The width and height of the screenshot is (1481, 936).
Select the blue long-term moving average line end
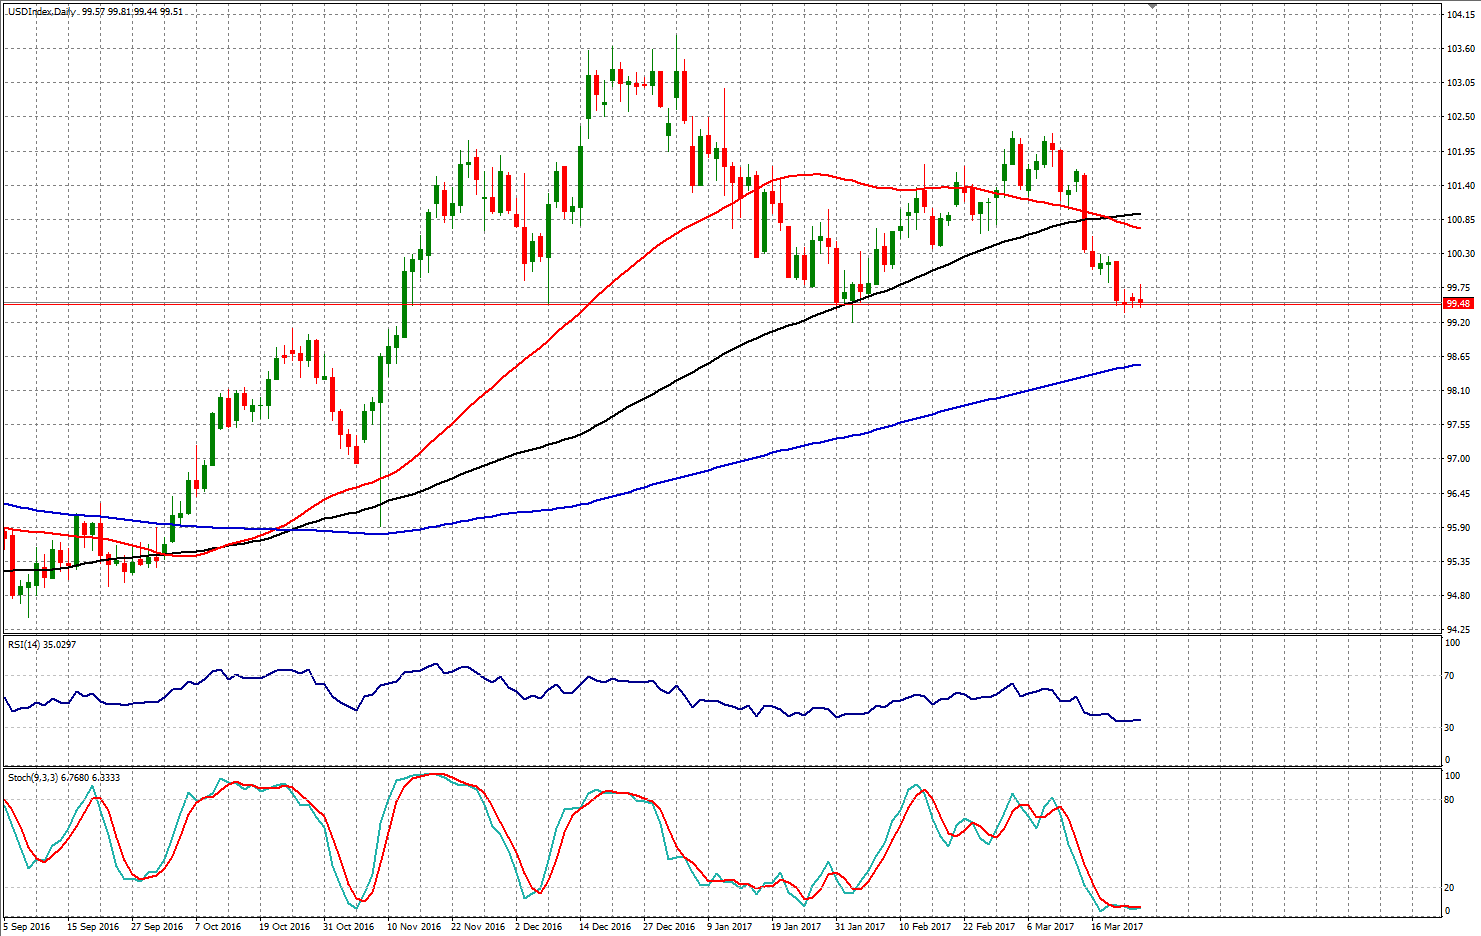coord(1139,365)
